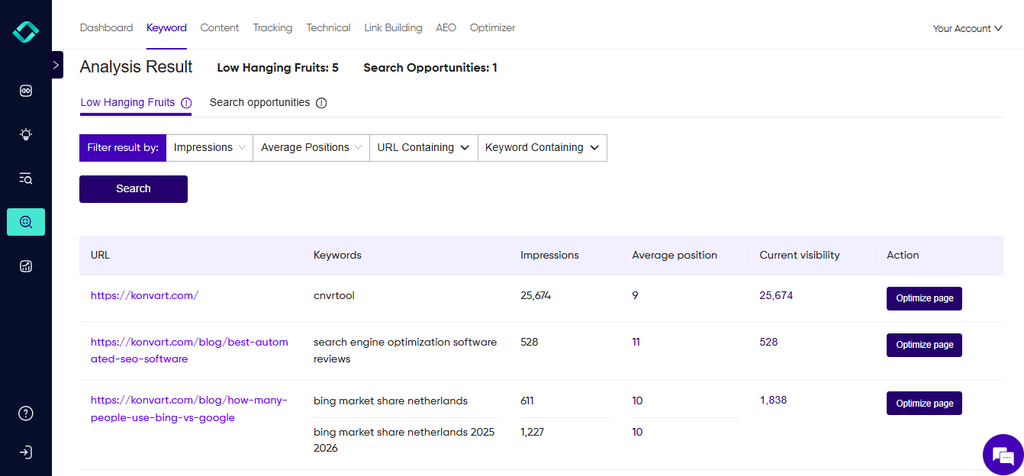Open the AEO menu item
Screen dimensions: 1024x476
pyautogui.click(x=446, y=27)
